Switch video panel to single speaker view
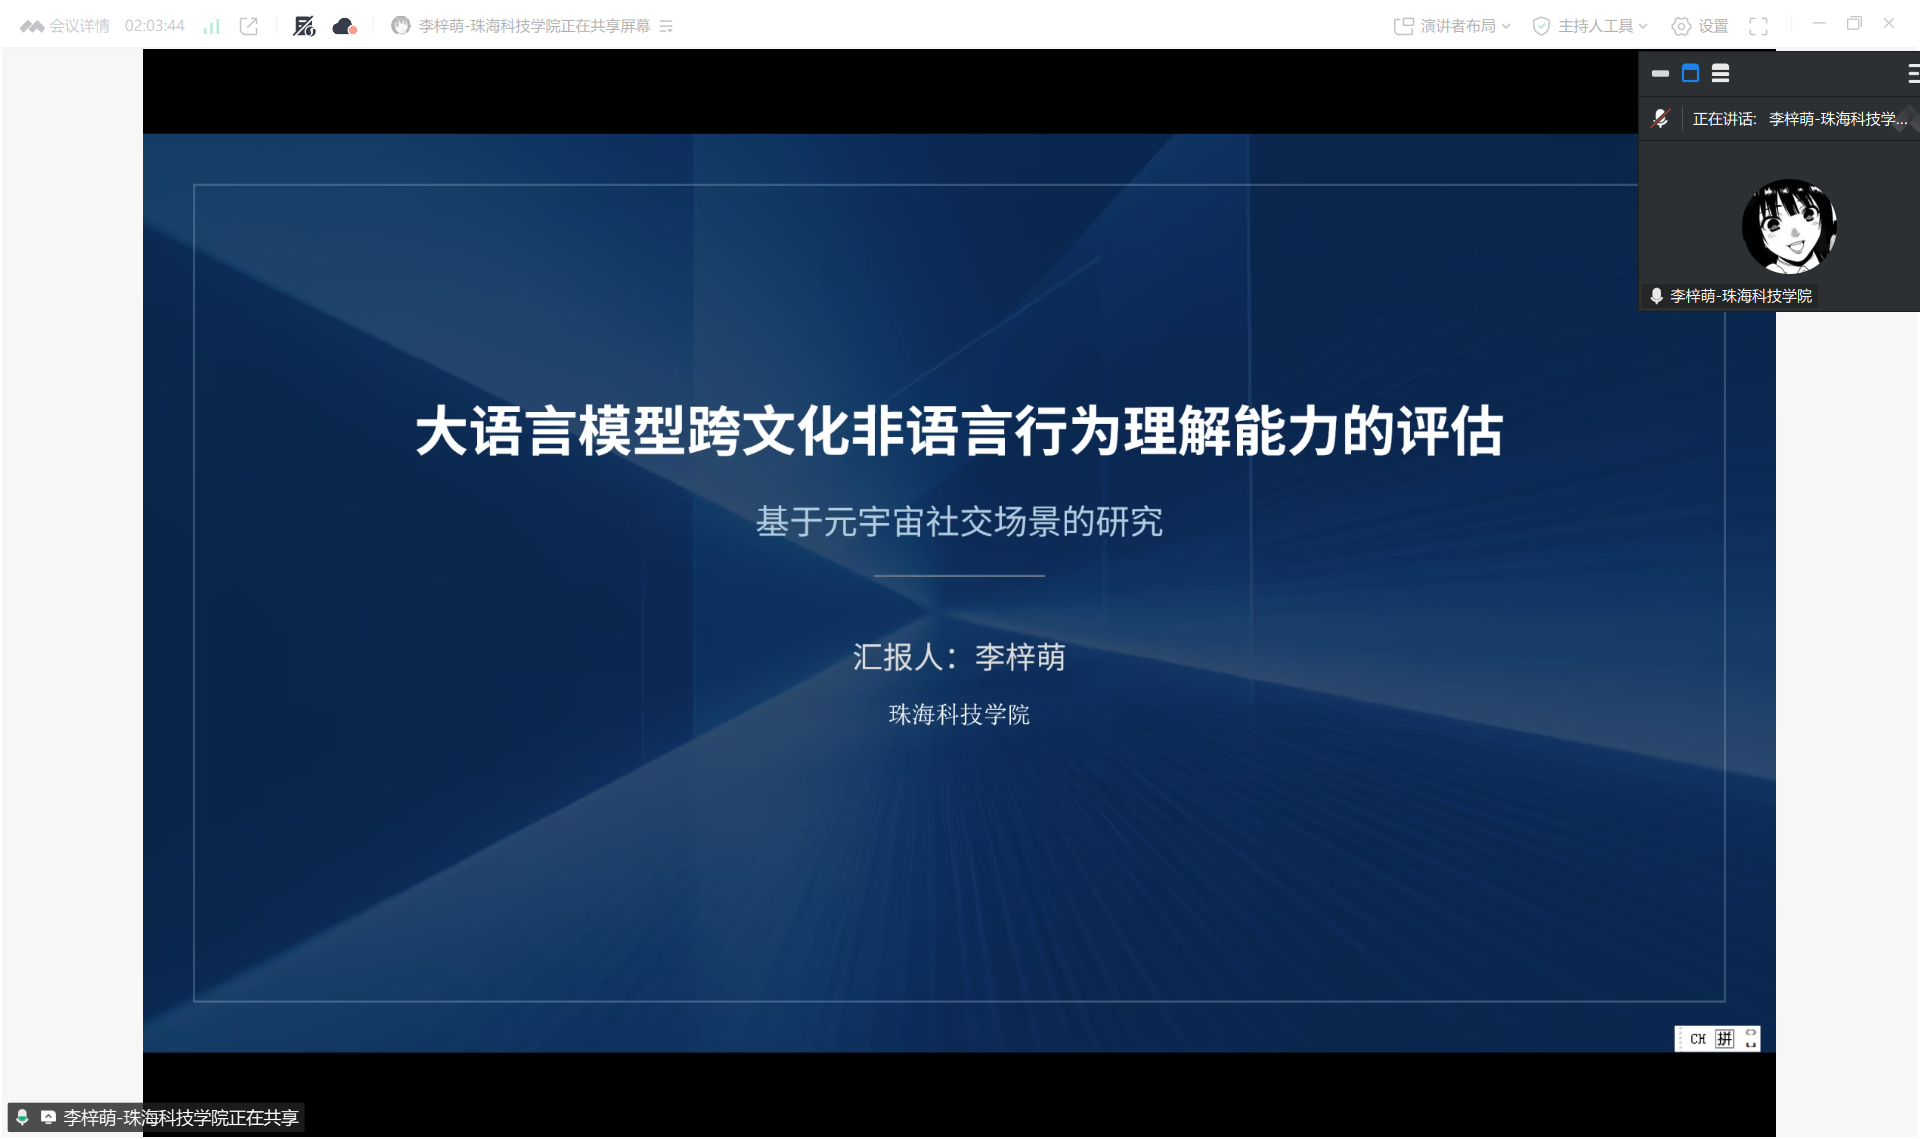Screen dimensions: 1920x1139 (x=1690, y=73)
